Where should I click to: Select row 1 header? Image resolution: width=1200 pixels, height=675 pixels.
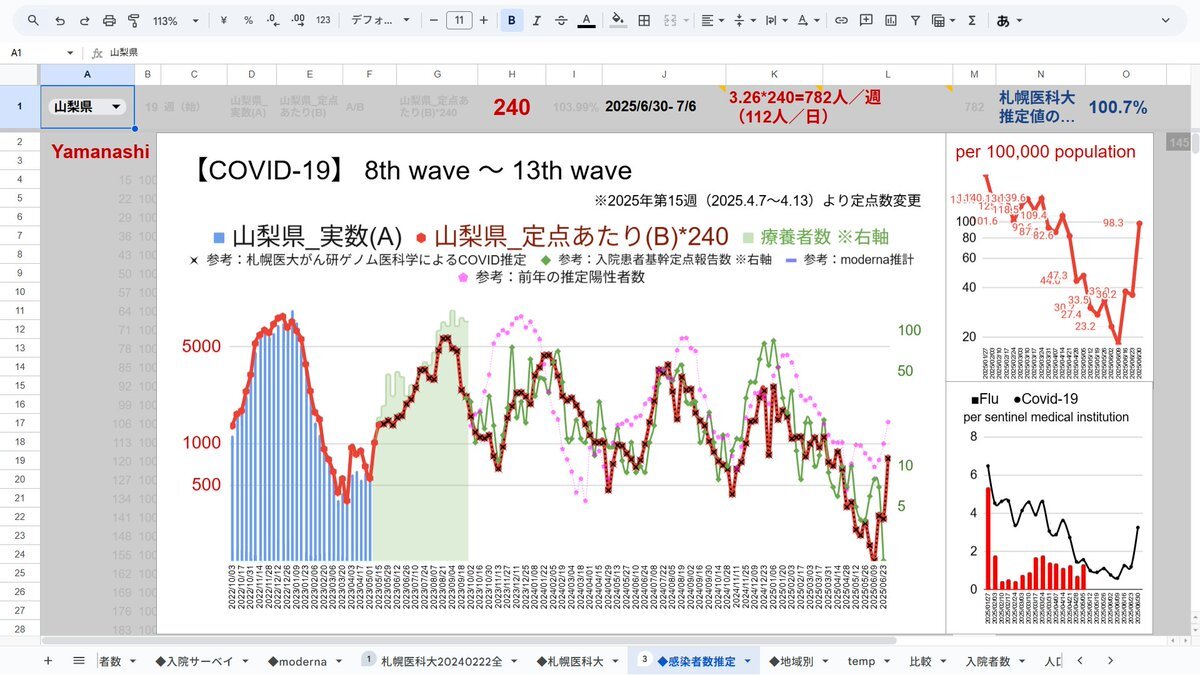coord(19,107)
